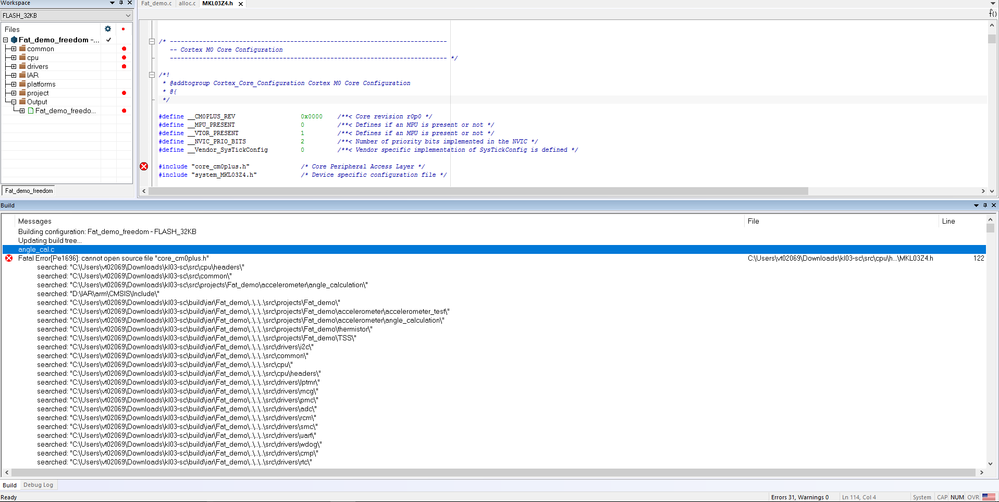
Task: Pin the Workspace panel
Action: (x=121, y=3)
